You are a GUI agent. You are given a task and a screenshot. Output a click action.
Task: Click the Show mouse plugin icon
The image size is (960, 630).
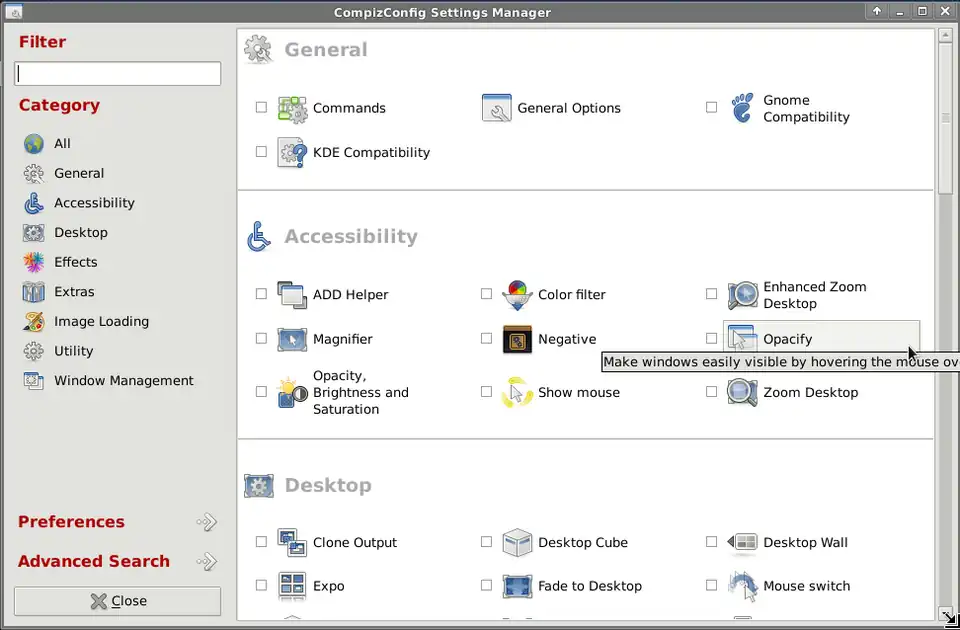click(x=517, y=392)
